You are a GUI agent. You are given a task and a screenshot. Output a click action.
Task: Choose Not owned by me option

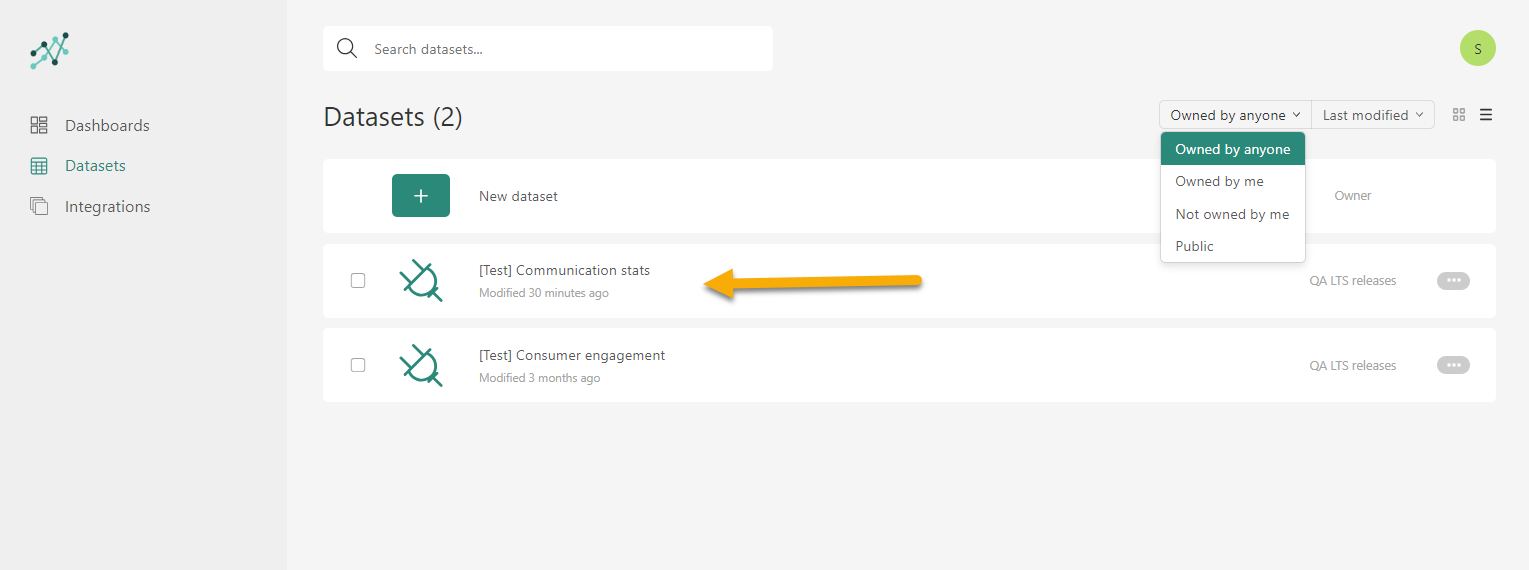coord(1232,214)
